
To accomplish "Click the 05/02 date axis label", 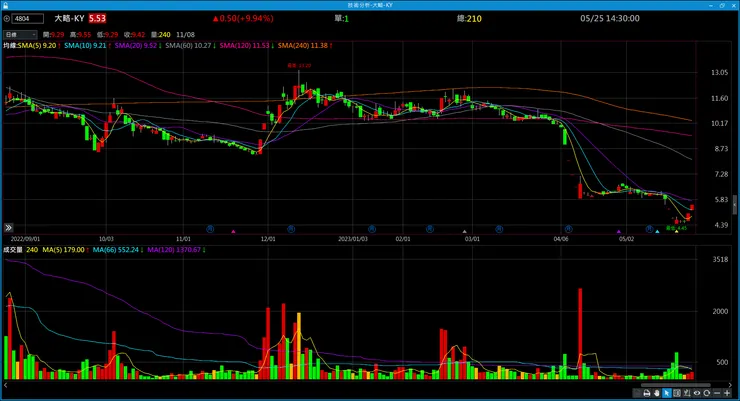I will [626, 239].
